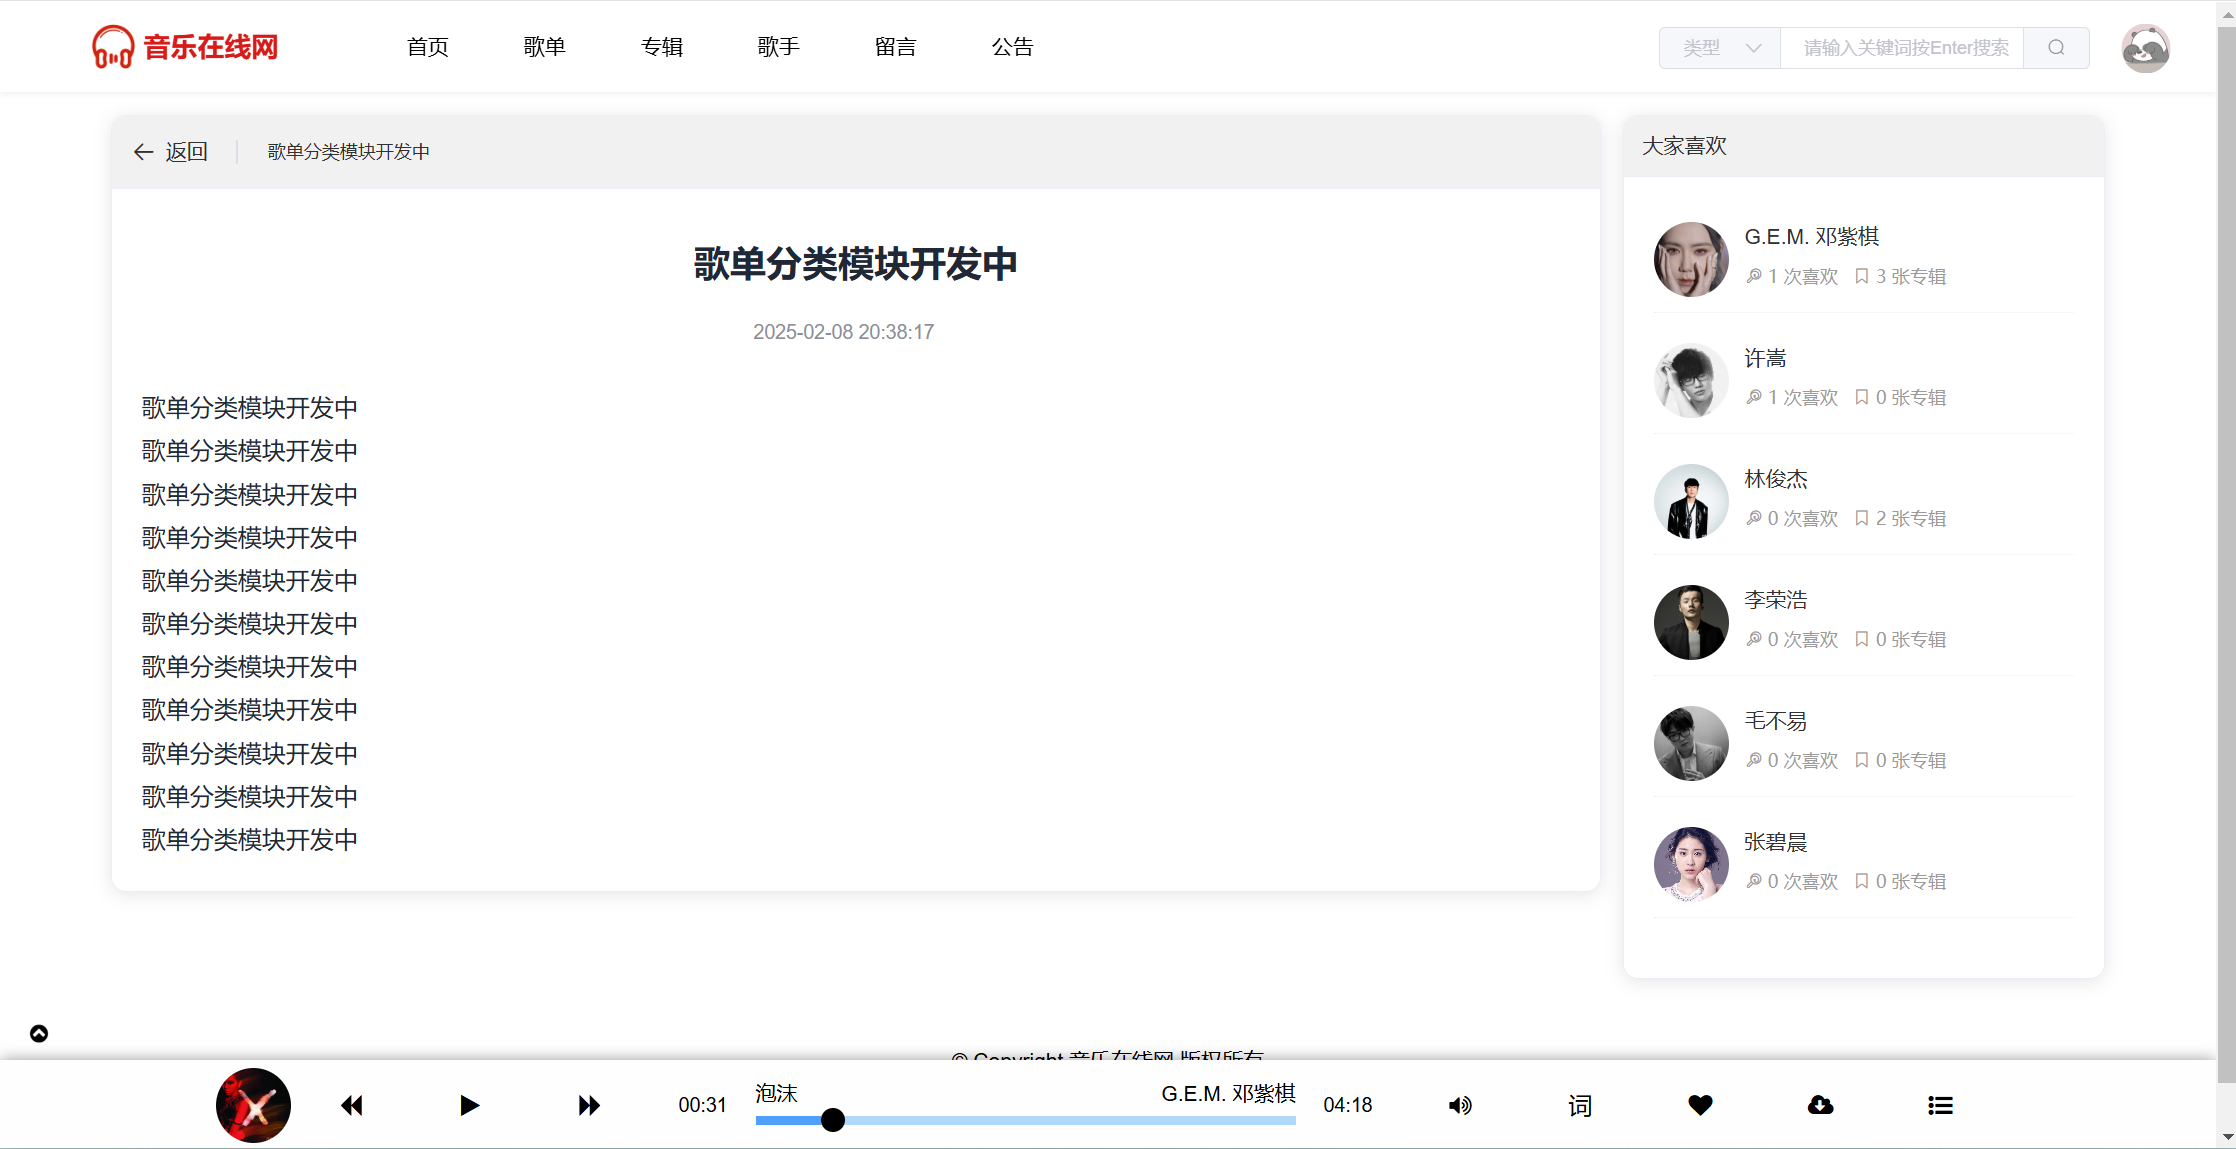The width and height of the screenshot is (2236, 1149).
Task: Favorite the song with the heart icon
Action: click(x=1700, y=1105)
